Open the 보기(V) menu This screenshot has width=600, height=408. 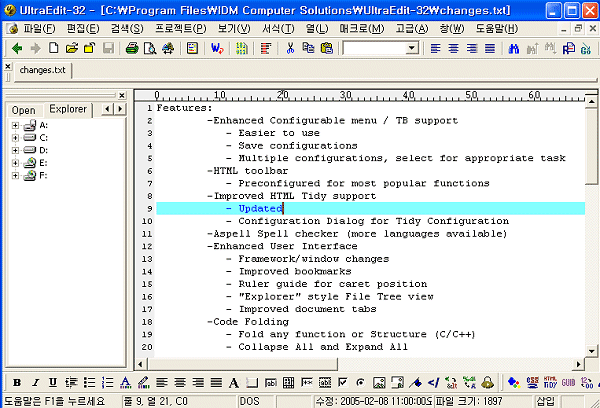click(234, 29)
